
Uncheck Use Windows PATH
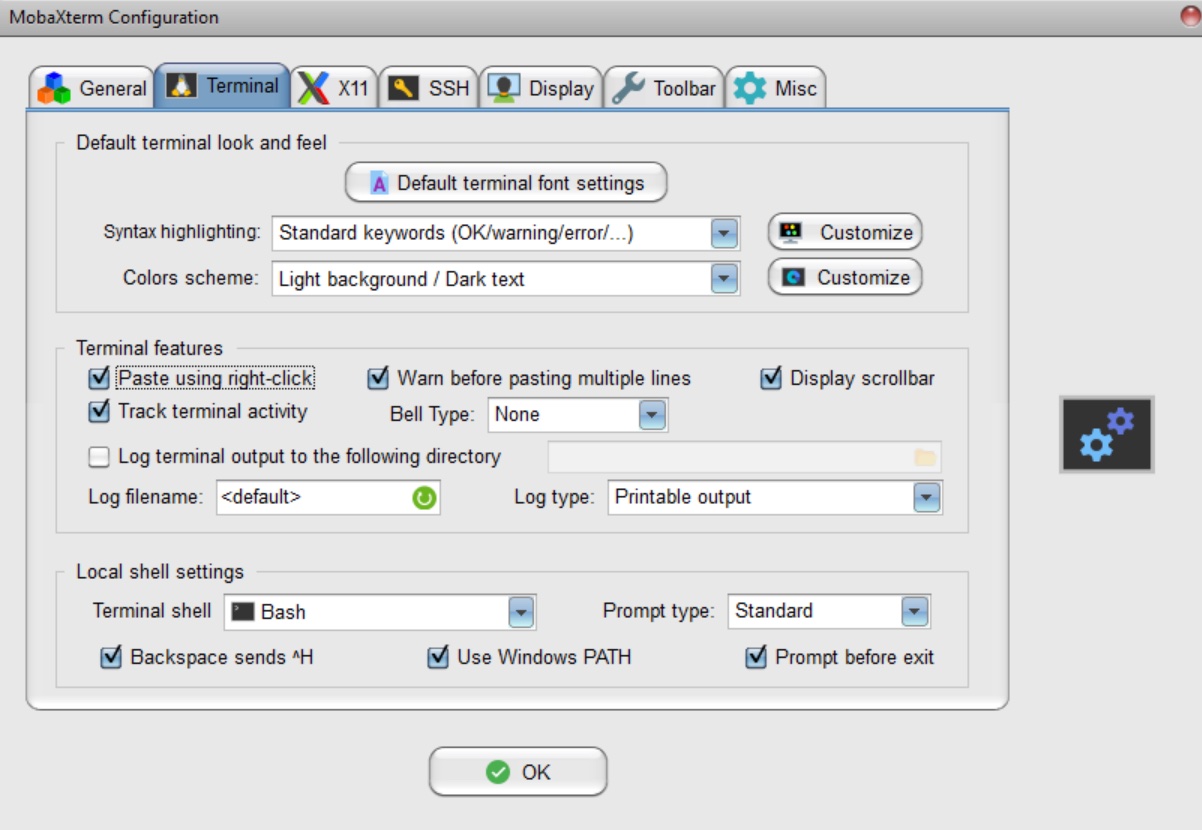tap(438, 657)
